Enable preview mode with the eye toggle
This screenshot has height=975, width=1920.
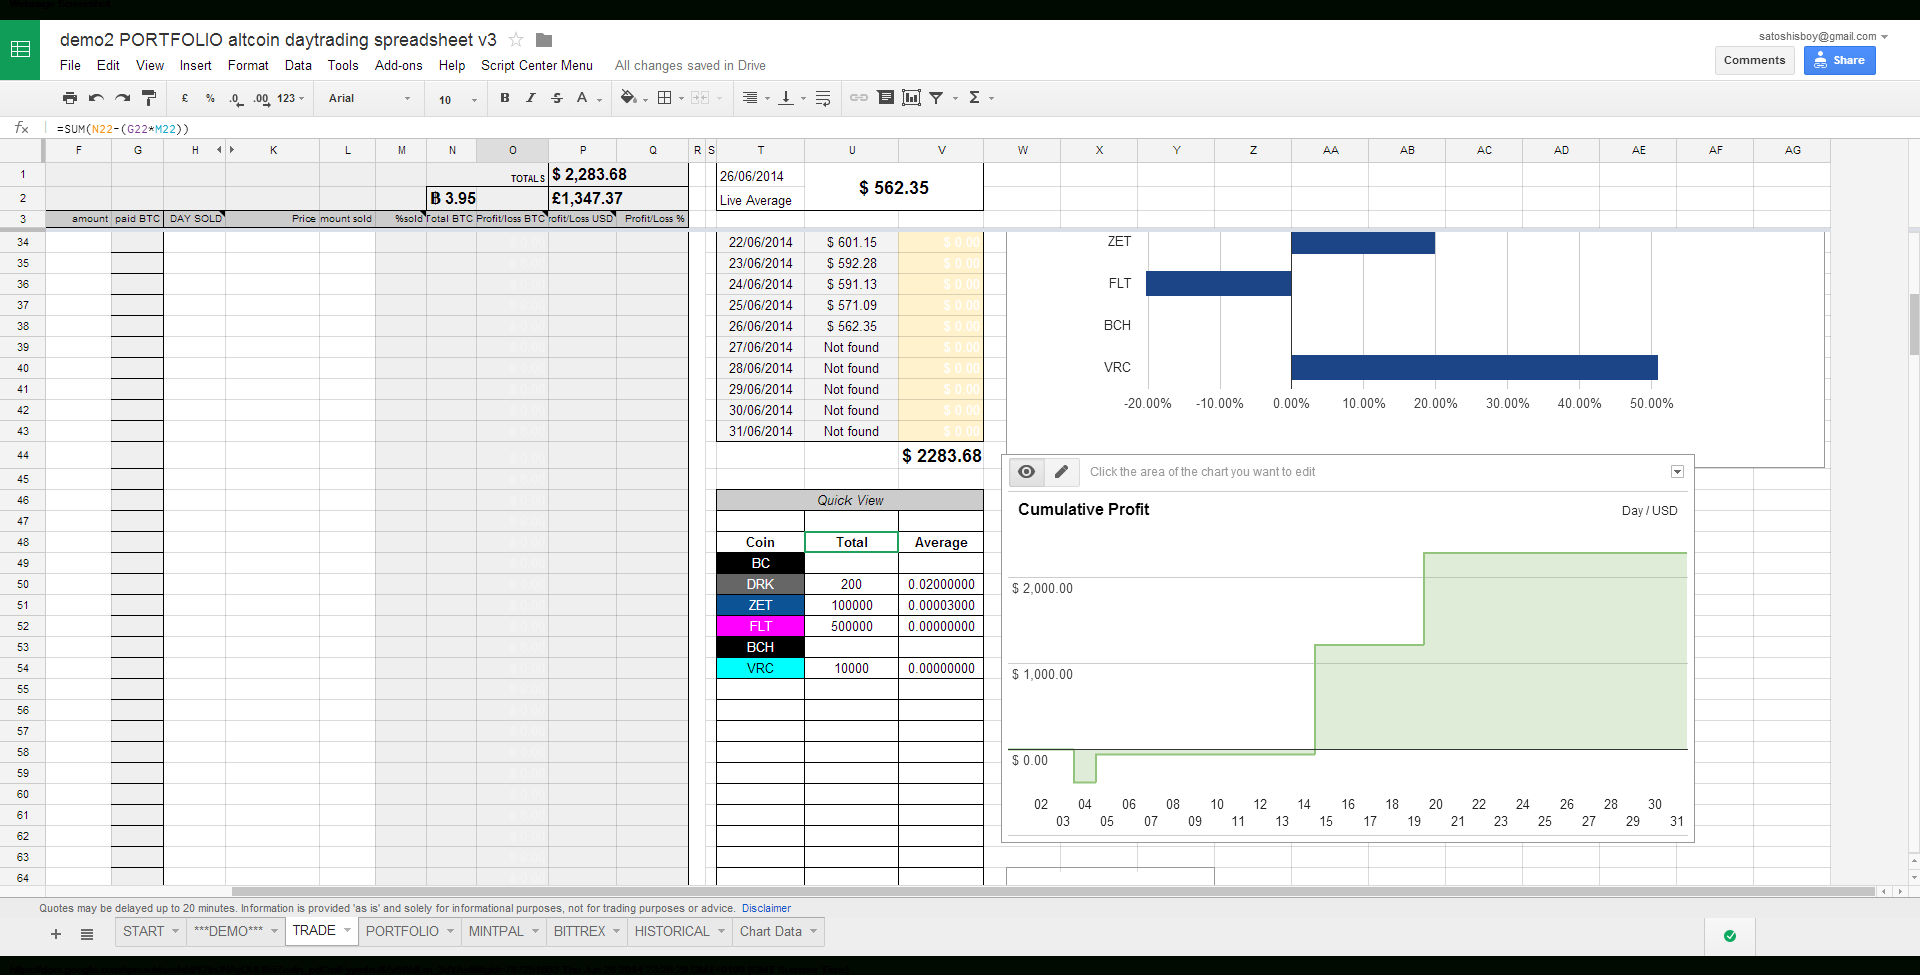click(1026, 471)
